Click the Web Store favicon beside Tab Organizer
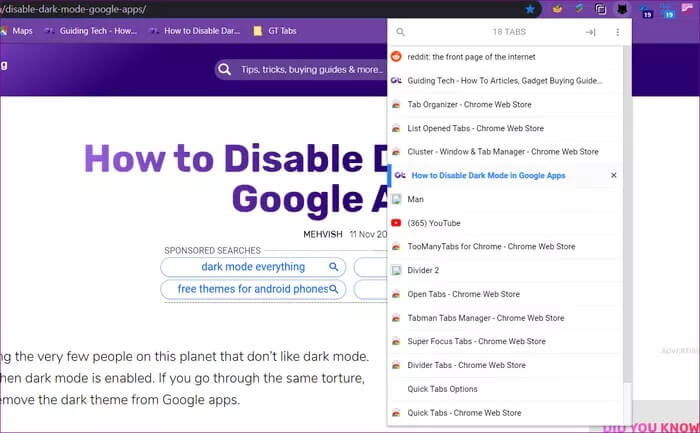Image resolution: width=700 pixels, height=433 pixels. [396, 104]
